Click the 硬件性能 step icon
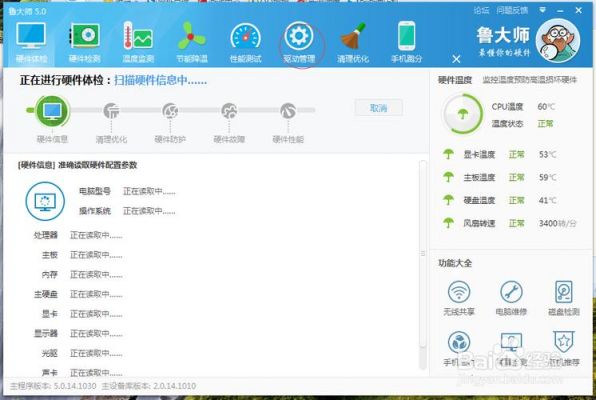The height and width of the screenshot is (400, 596). (x=288, y=111)
